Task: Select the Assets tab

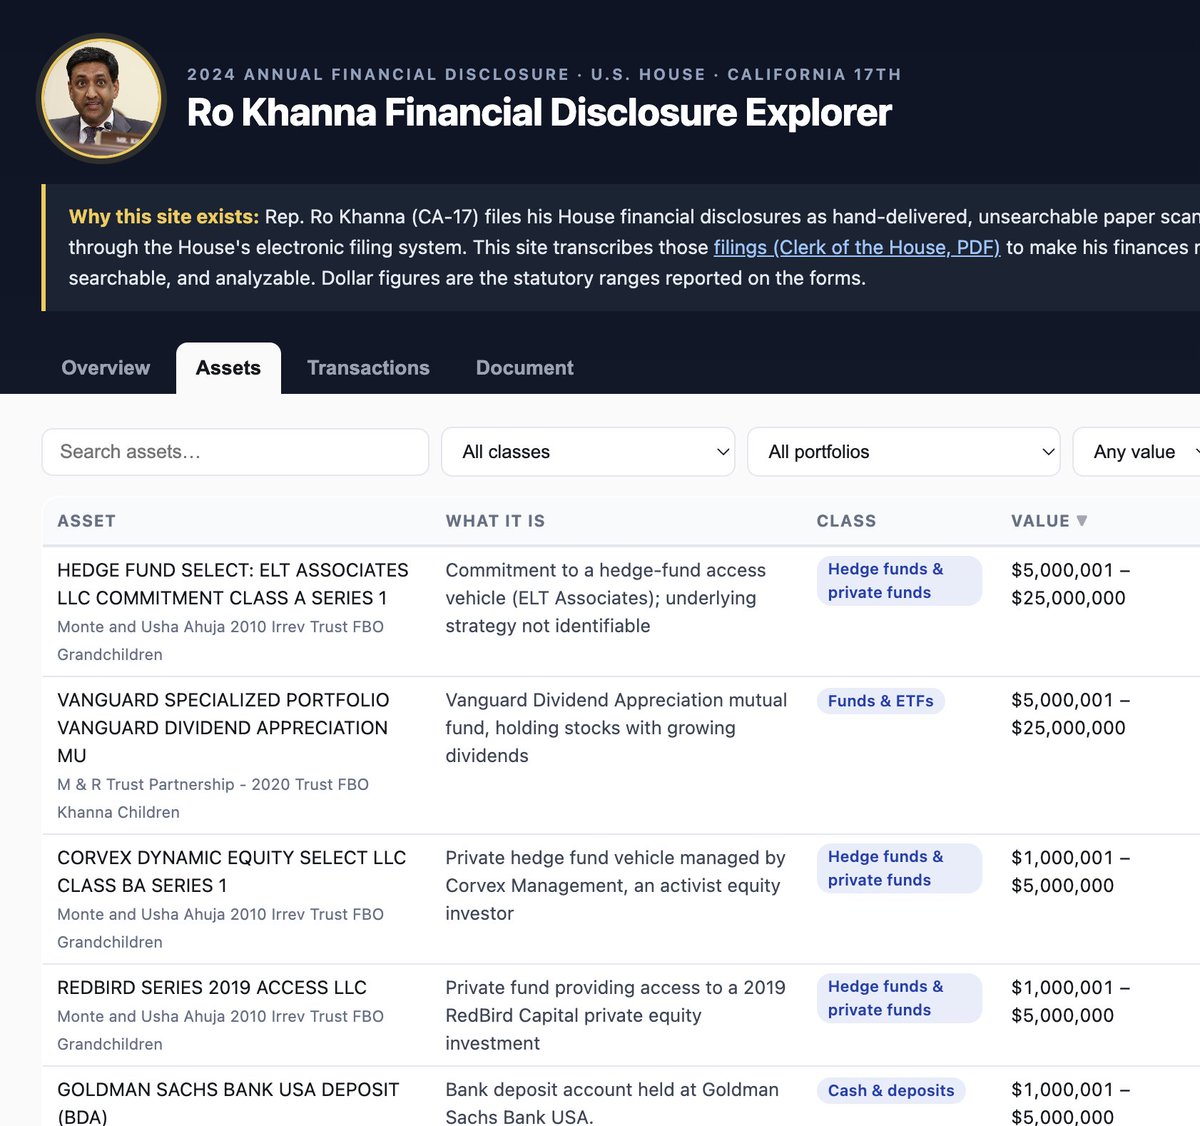Action: 228,368
